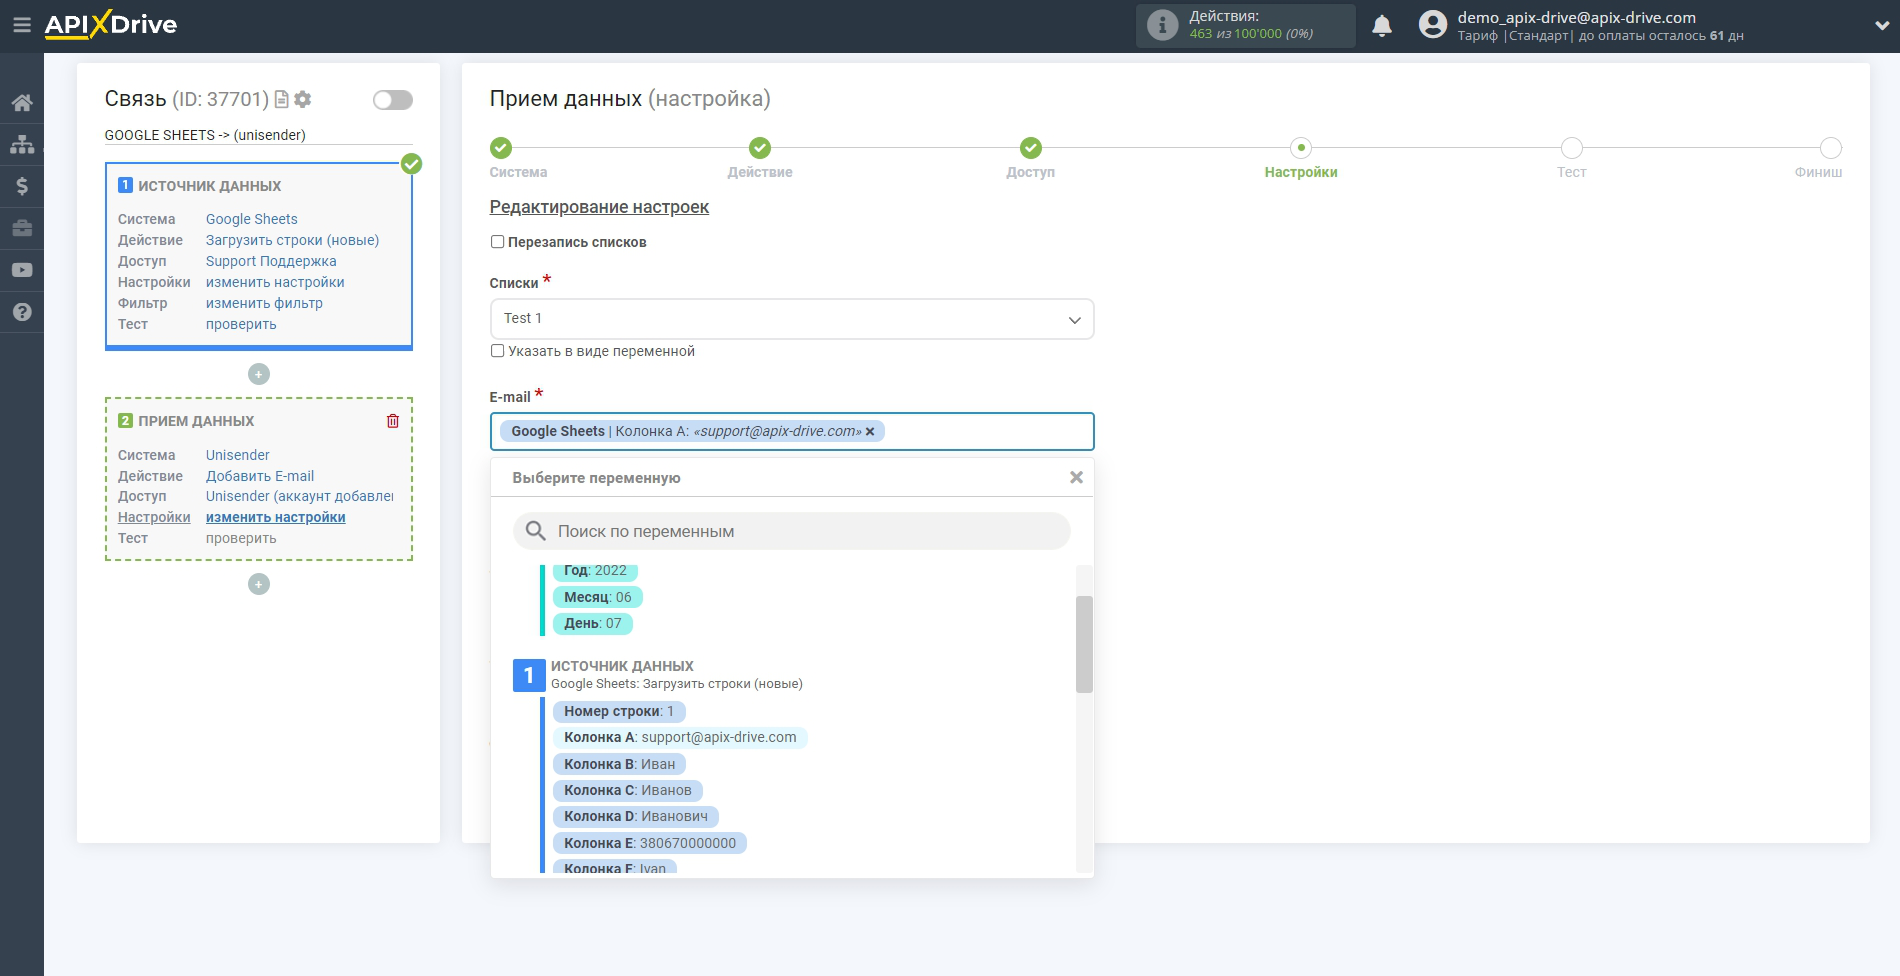The width and height of the screenshot is (1900, 976).
Task: Add step after the receiving block
Action: (259, 584)
